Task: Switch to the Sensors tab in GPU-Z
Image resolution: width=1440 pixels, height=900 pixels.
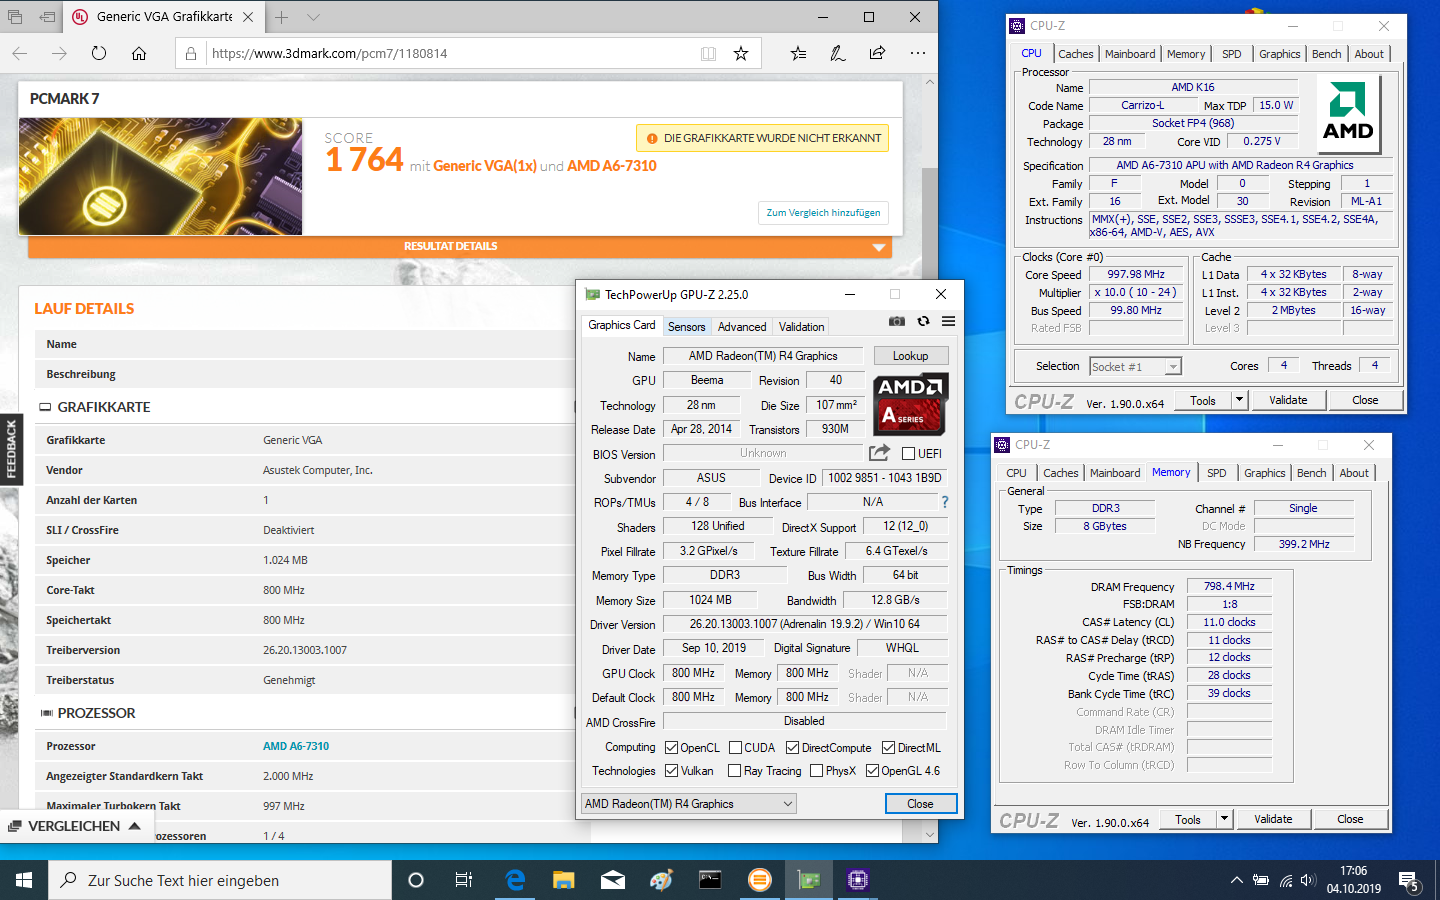Action: [686, 327]
